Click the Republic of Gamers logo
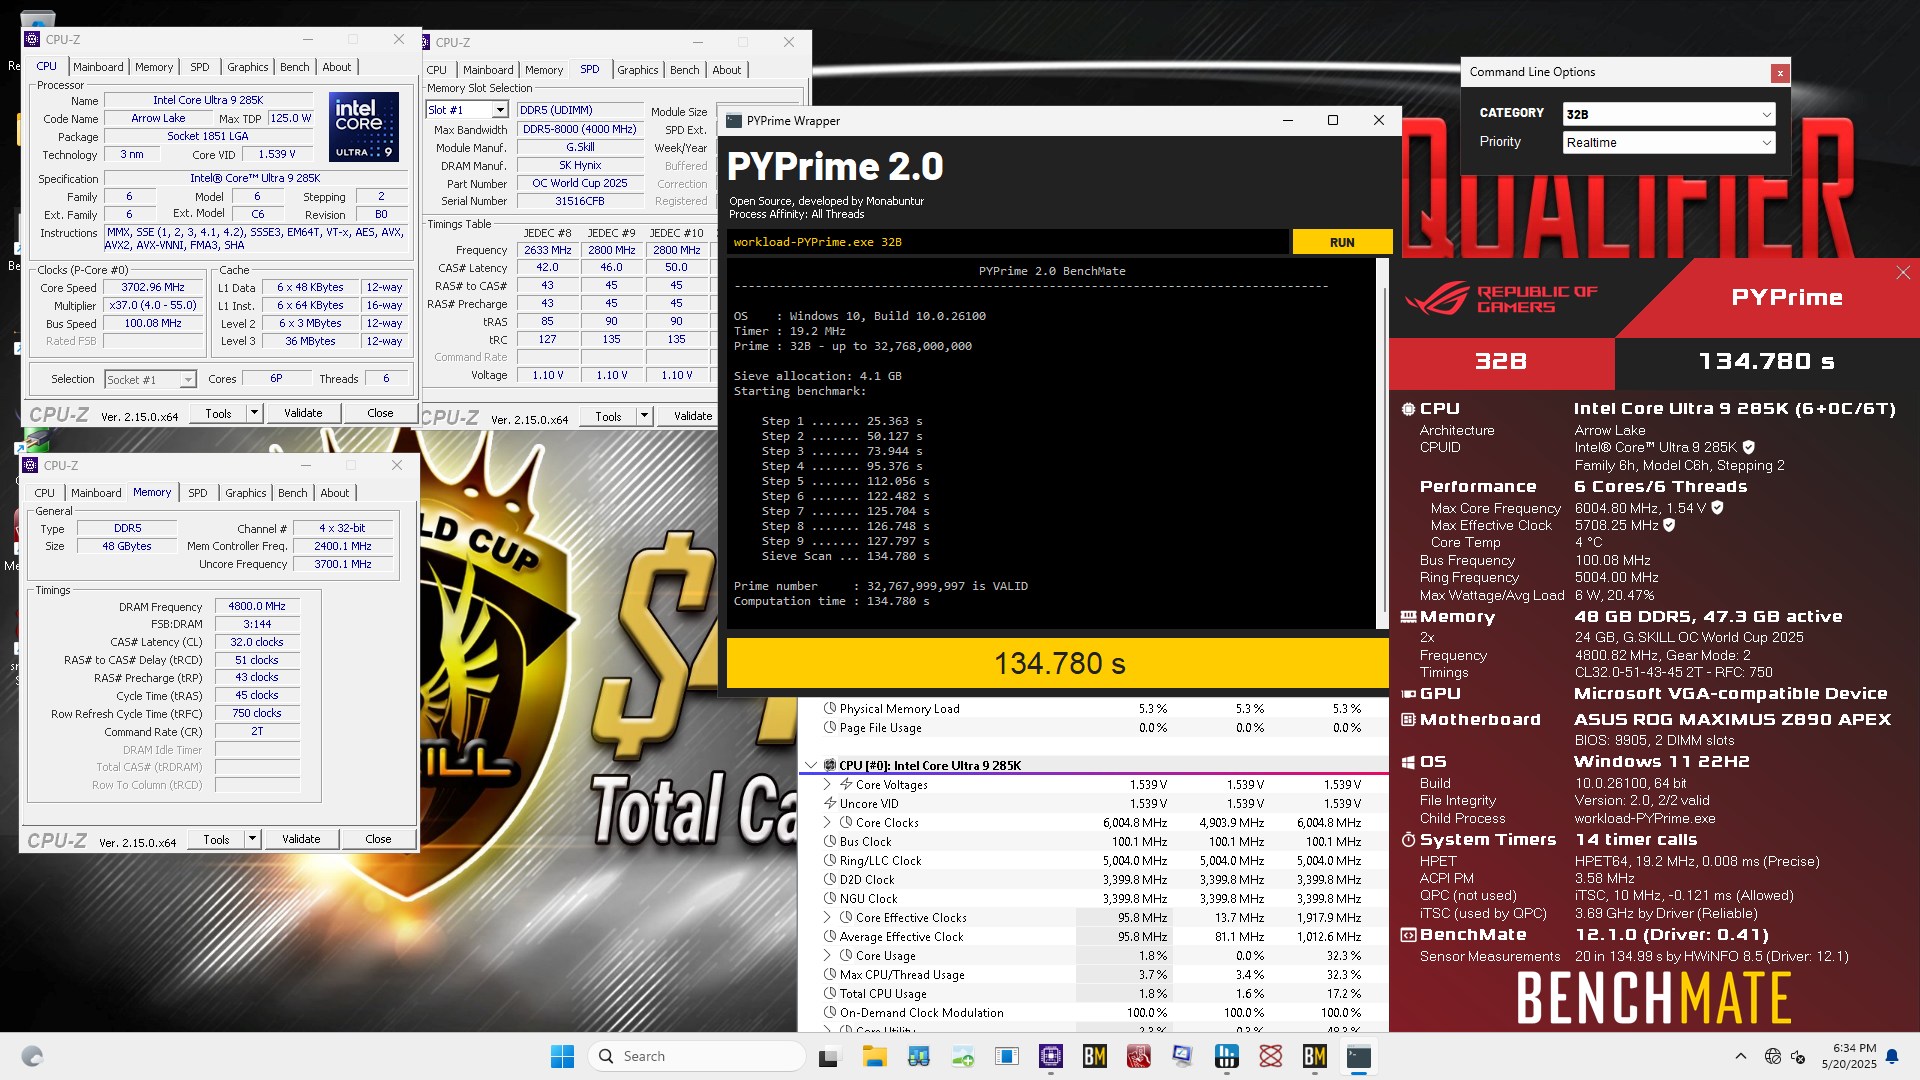 (x=1500, y=299)
